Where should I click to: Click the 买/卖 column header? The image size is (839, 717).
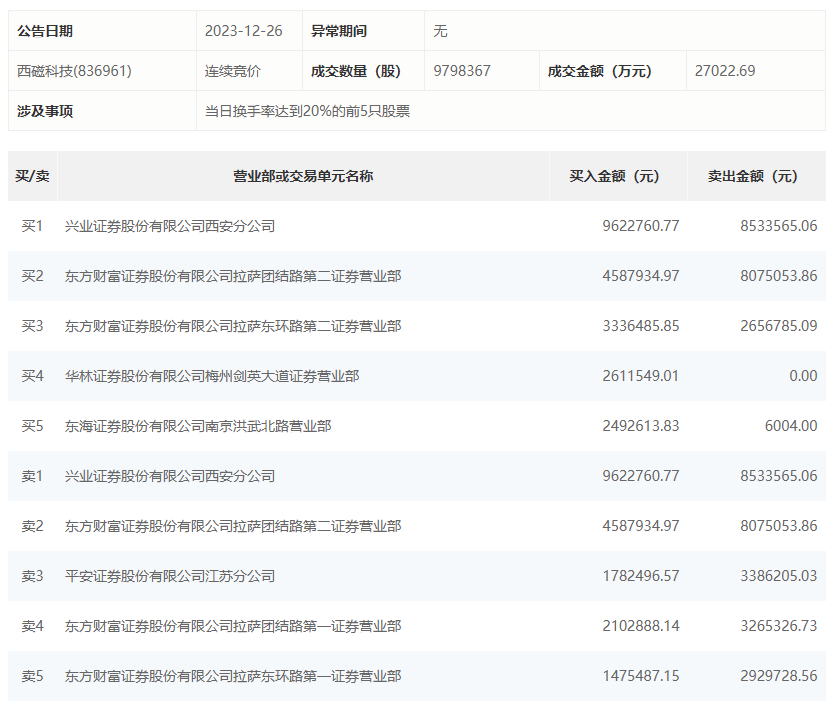point(33,176)
